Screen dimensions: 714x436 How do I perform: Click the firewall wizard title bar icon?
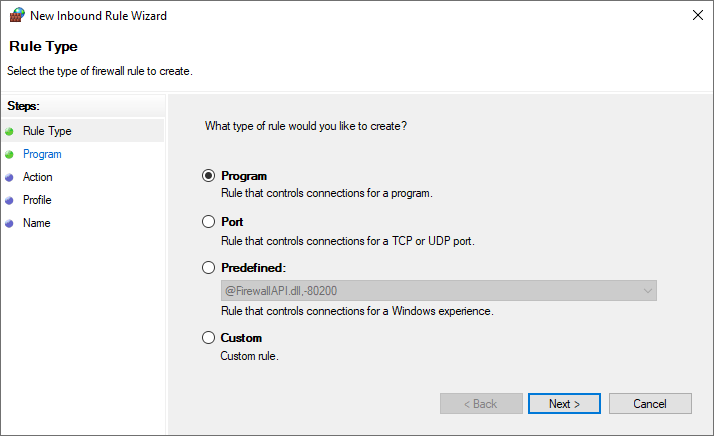pos(17,15)
